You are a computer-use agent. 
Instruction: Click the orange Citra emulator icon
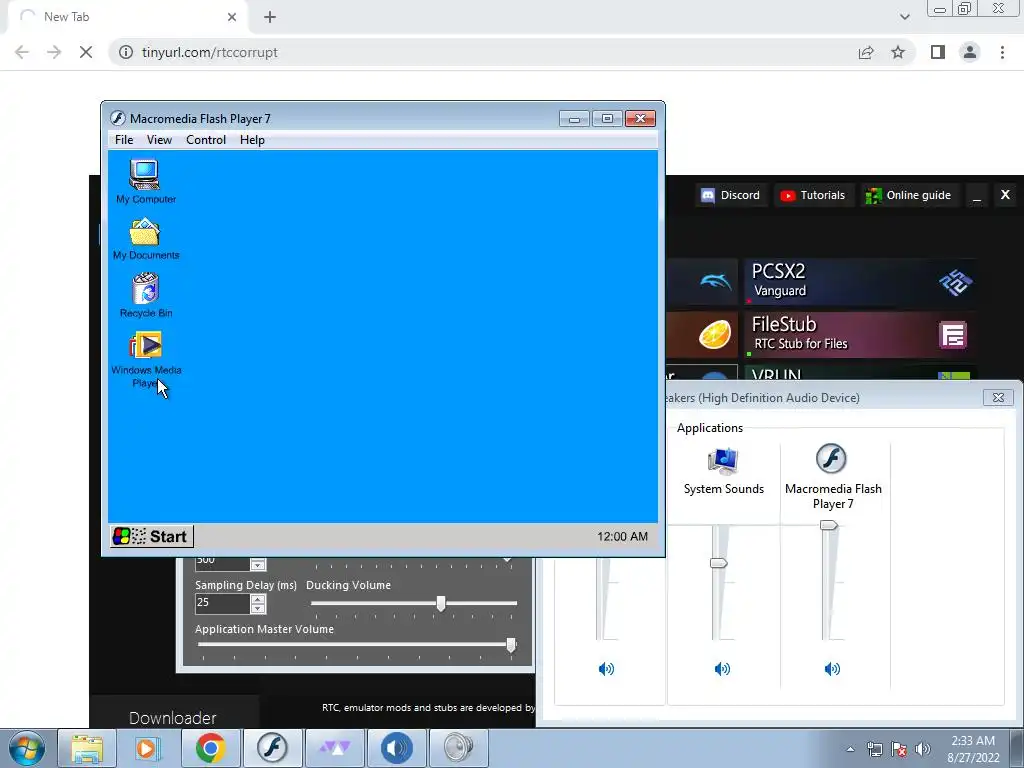715,335
